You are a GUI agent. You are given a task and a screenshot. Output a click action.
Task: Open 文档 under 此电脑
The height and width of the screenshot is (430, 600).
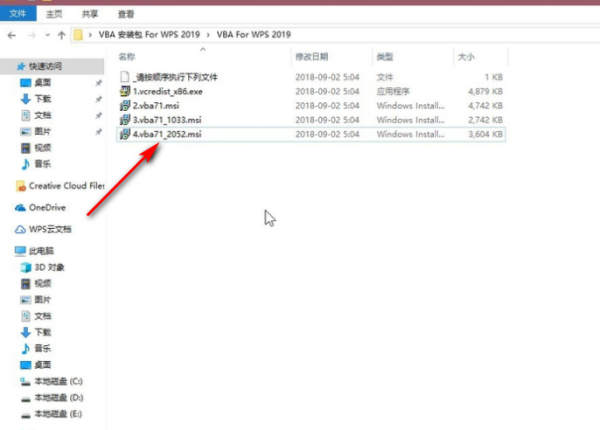click(x=42, y=316)
